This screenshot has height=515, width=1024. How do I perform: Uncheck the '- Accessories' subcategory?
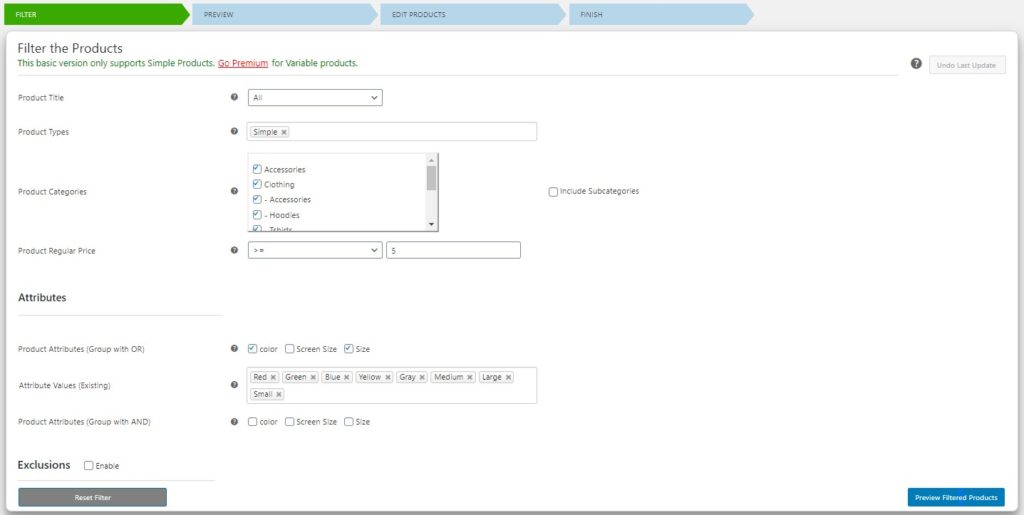(257, 199)
